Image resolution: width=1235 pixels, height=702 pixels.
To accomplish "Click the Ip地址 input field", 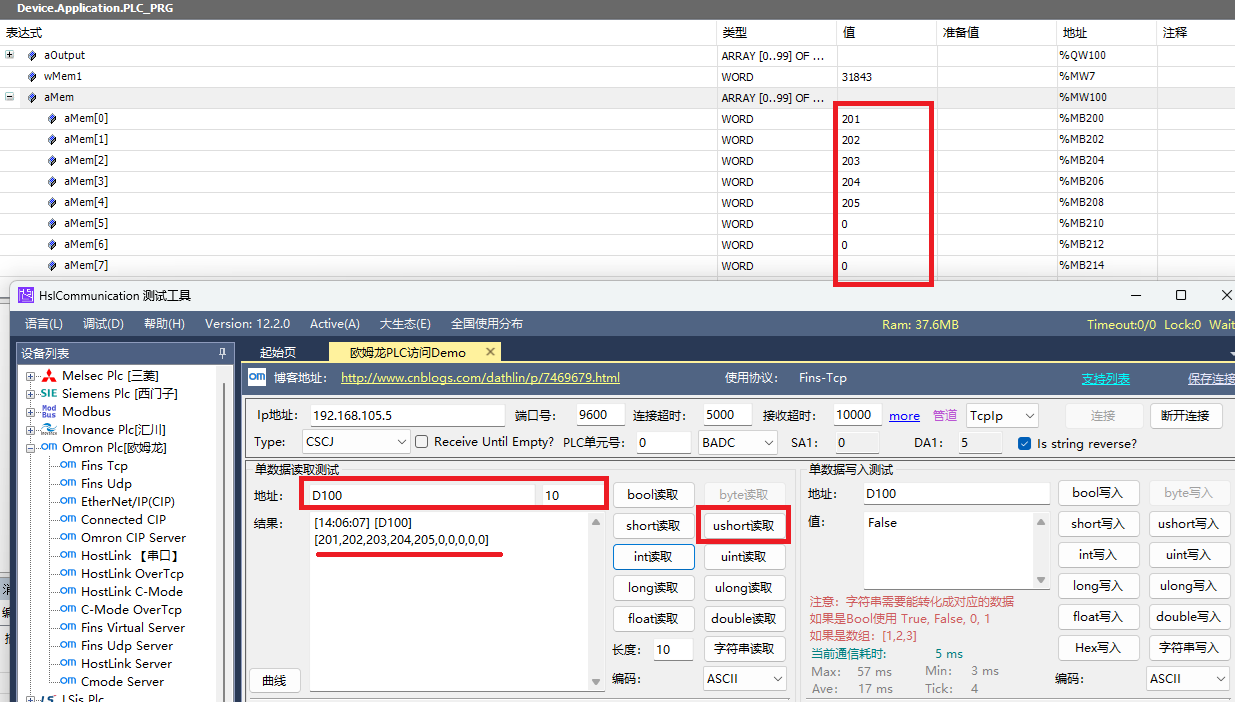I will 406,415.
